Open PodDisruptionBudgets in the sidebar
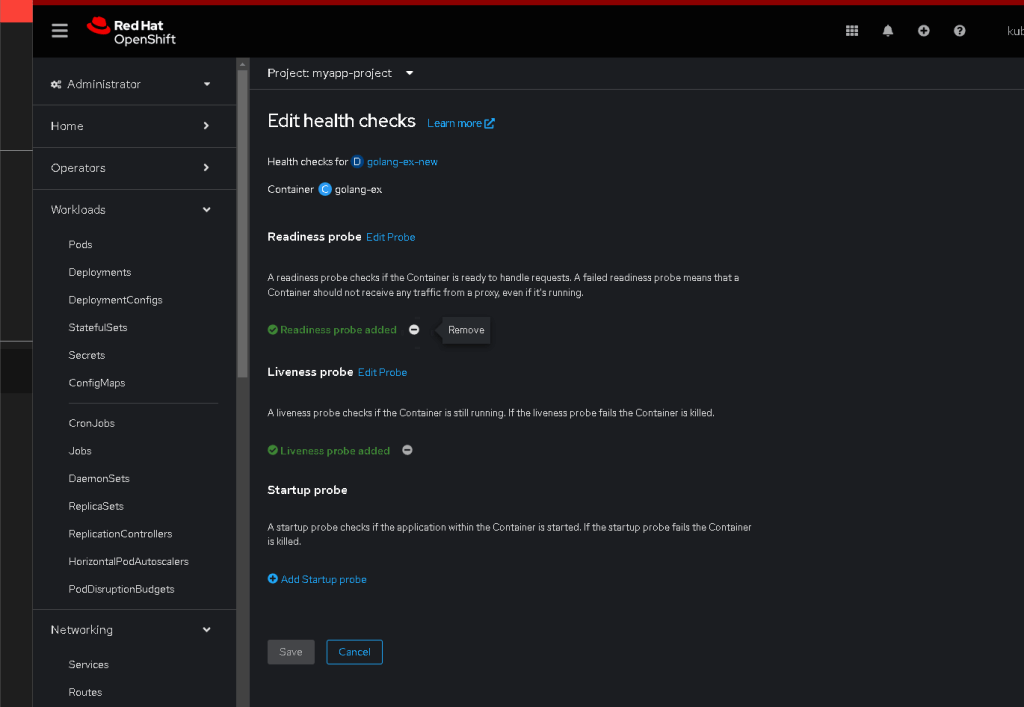Image resolution: width=1024 pixels, height=707 pixels. [121, 589]
